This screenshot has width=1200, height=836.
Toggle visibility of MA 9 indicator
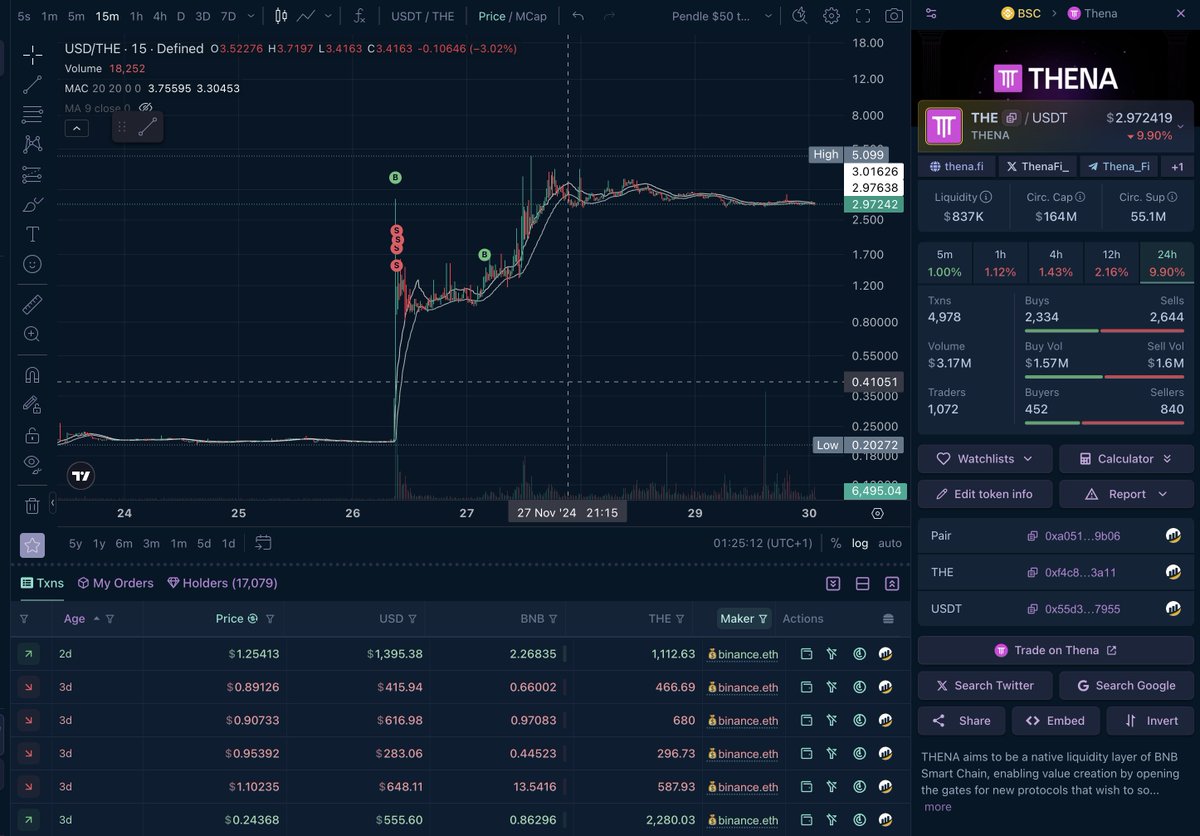(x=145, y=108)
